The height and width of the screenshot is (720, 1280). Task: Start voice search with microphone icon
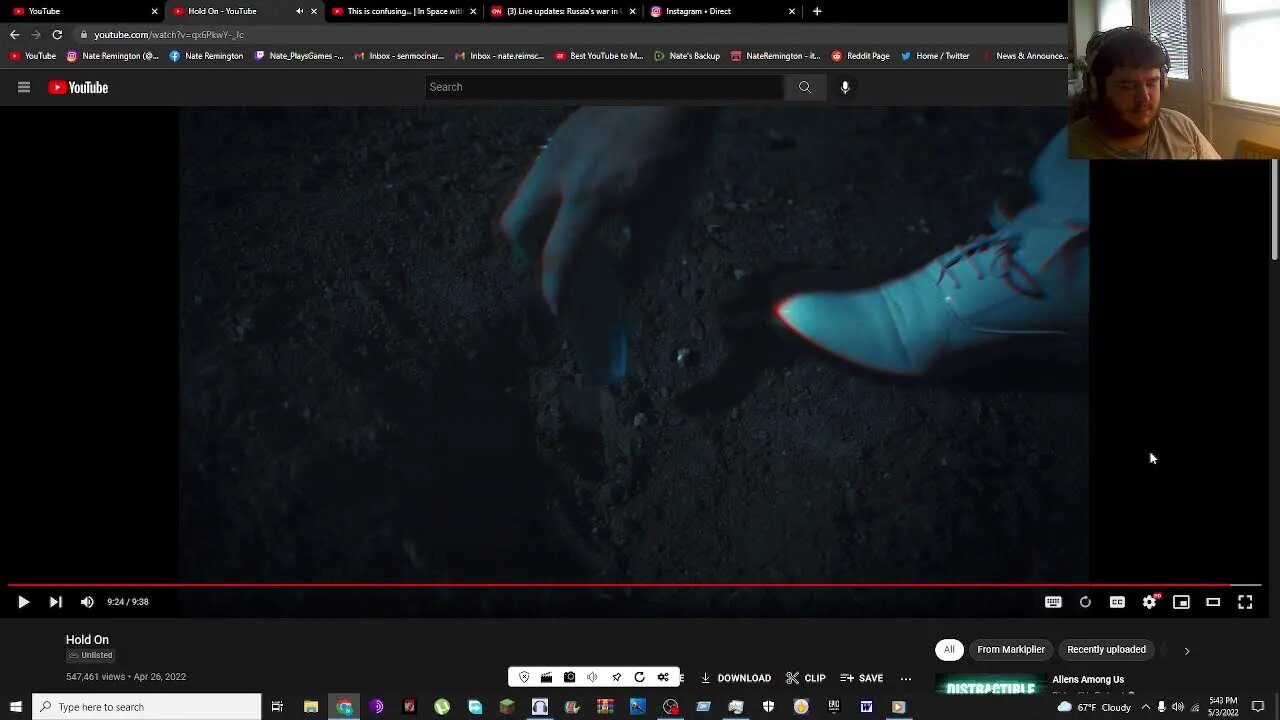coord(845,87)
